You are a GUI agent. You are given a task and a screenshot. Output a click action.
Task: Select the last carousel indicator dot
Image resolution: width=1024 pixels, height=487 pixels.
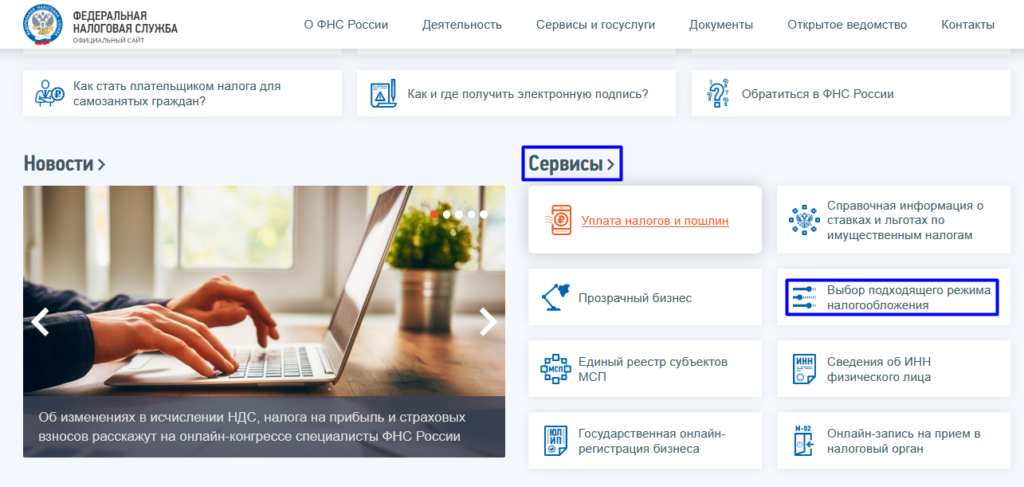pos(483,214)
